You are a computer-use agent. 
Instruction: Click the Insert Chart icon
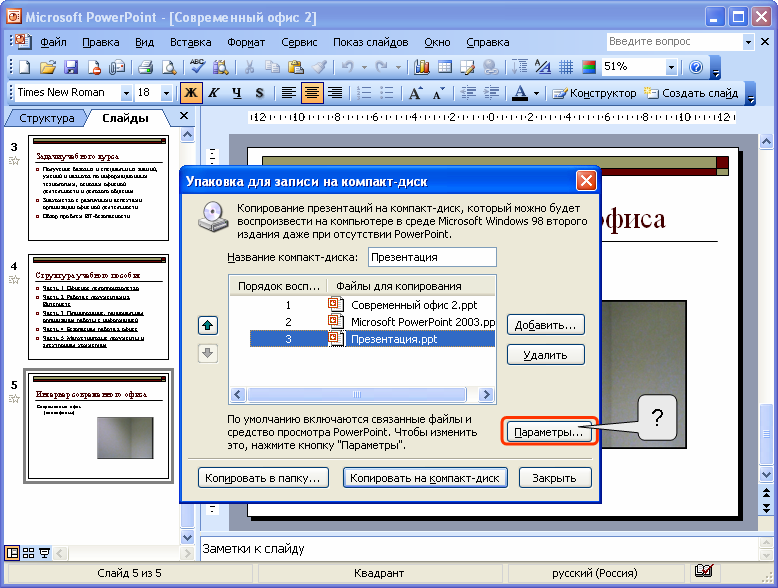click(x=422, y=67)
